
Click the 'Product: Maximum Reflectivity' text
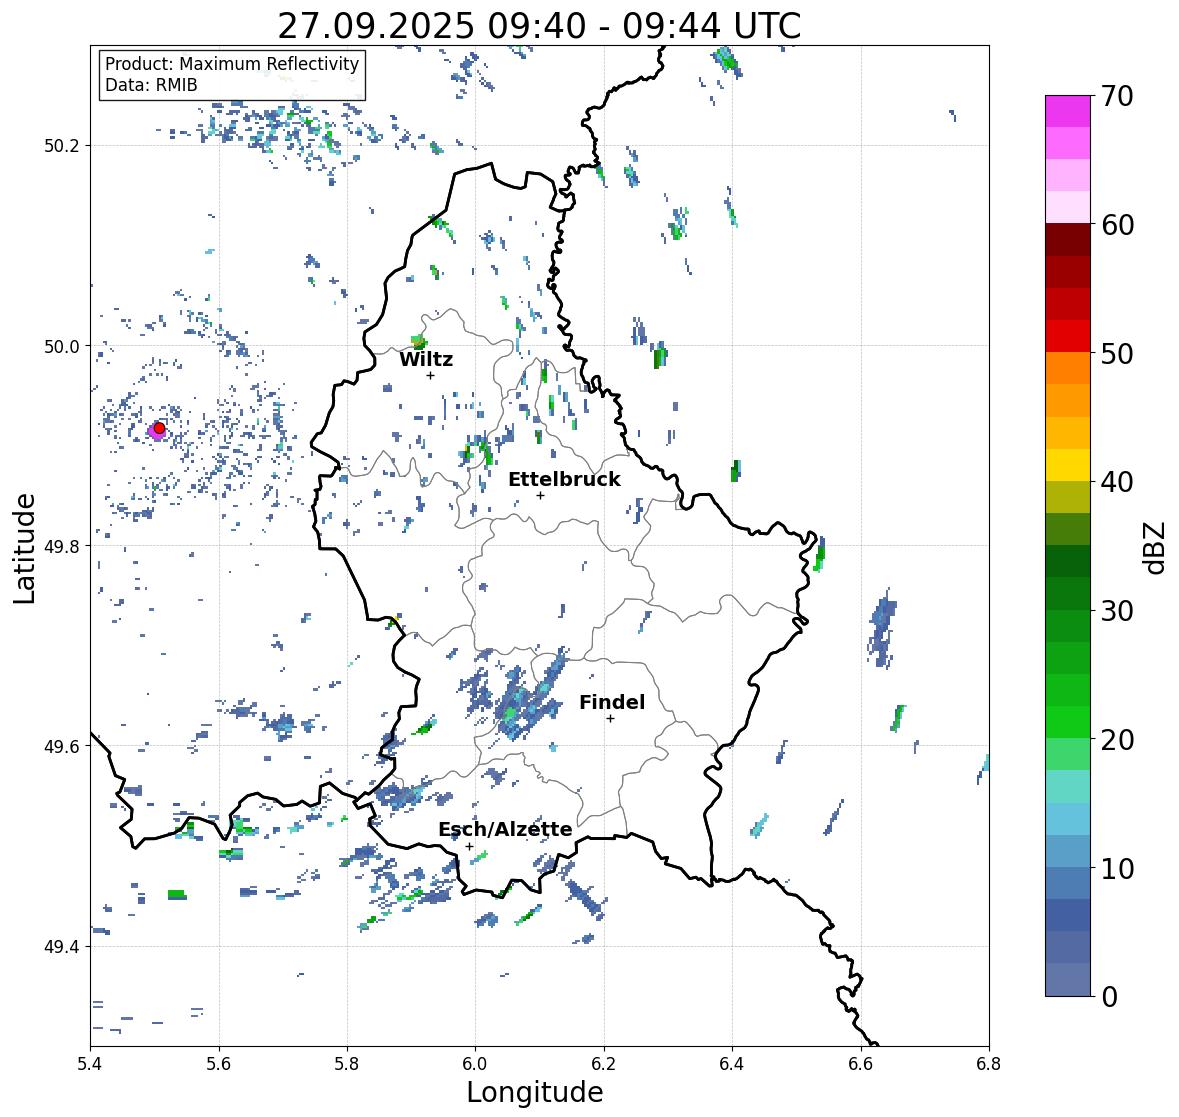point(232,64)
